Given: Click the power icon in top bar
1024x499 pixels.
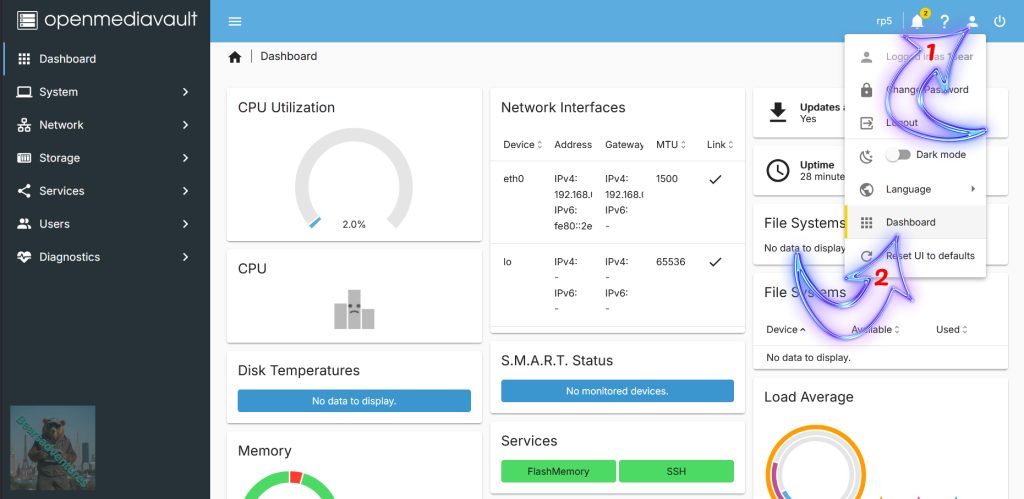Looking at the screenshot, I should click(999, 21).
